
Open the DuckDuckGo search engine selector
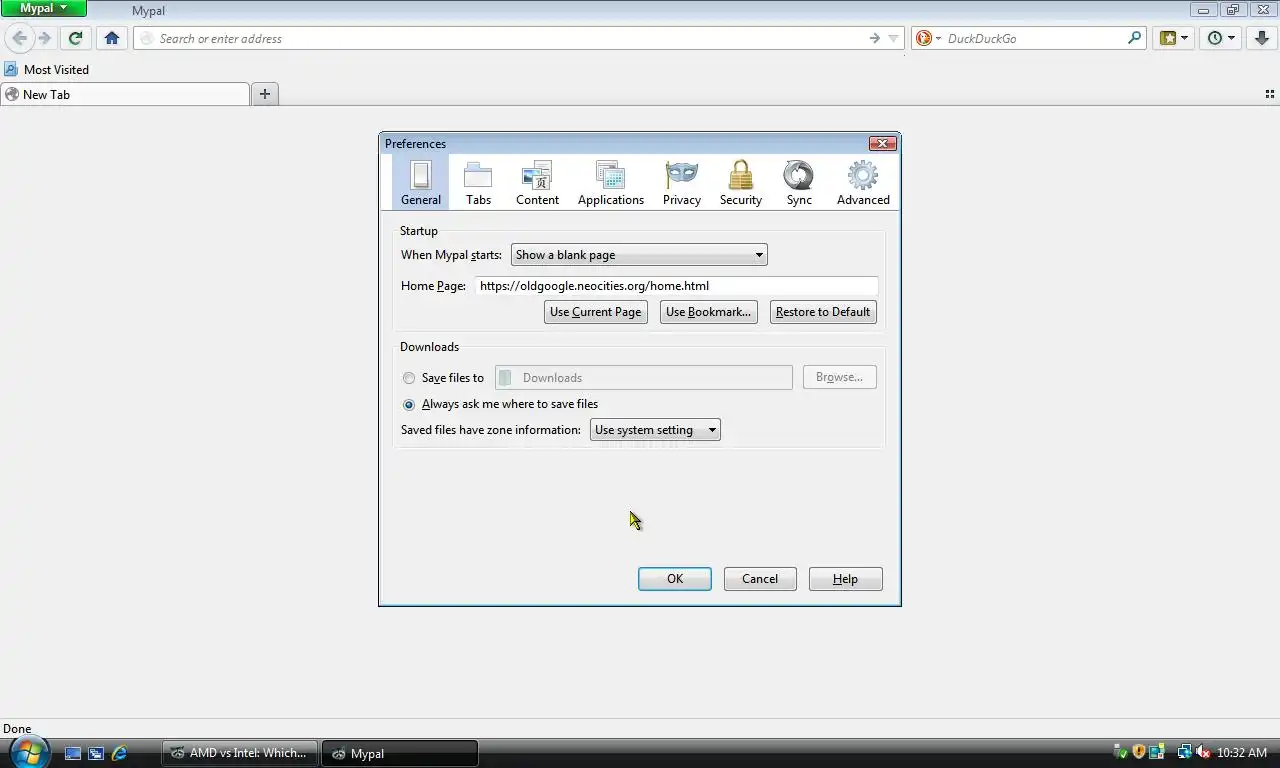[x=927, y=38]
